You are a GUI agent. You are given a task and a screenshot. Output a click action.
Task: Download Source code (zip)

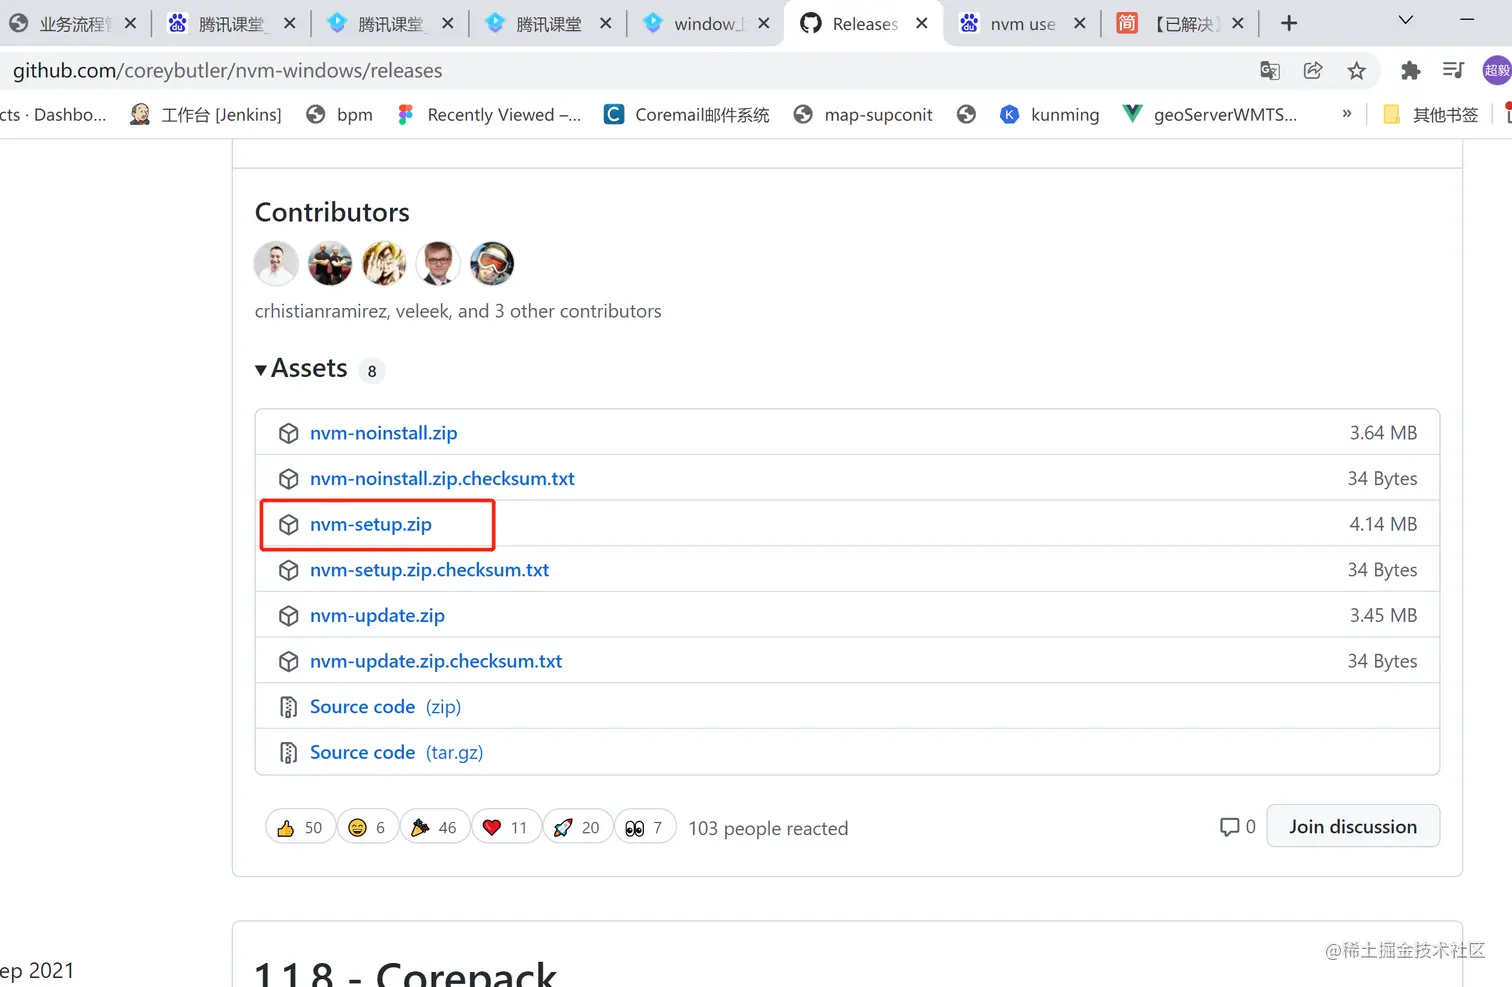click(385, 707)
